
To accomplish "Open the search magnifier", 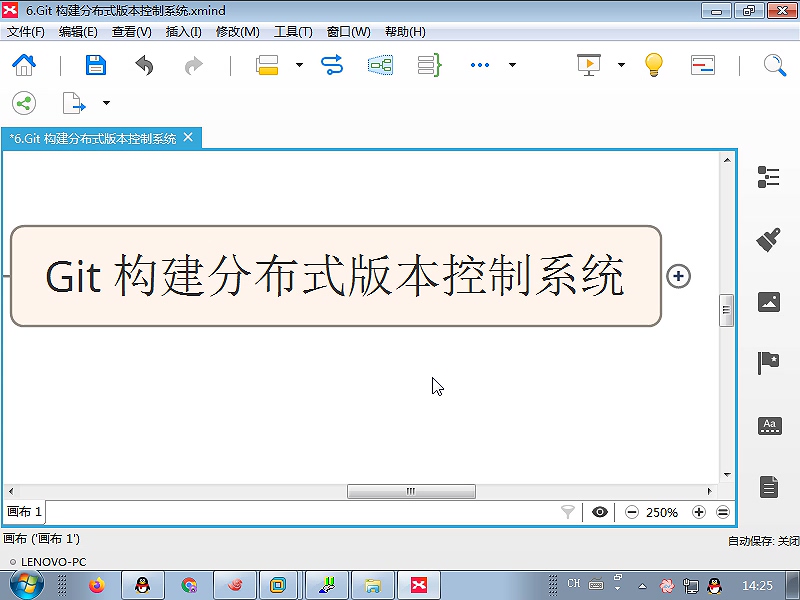I will [774, 65].
